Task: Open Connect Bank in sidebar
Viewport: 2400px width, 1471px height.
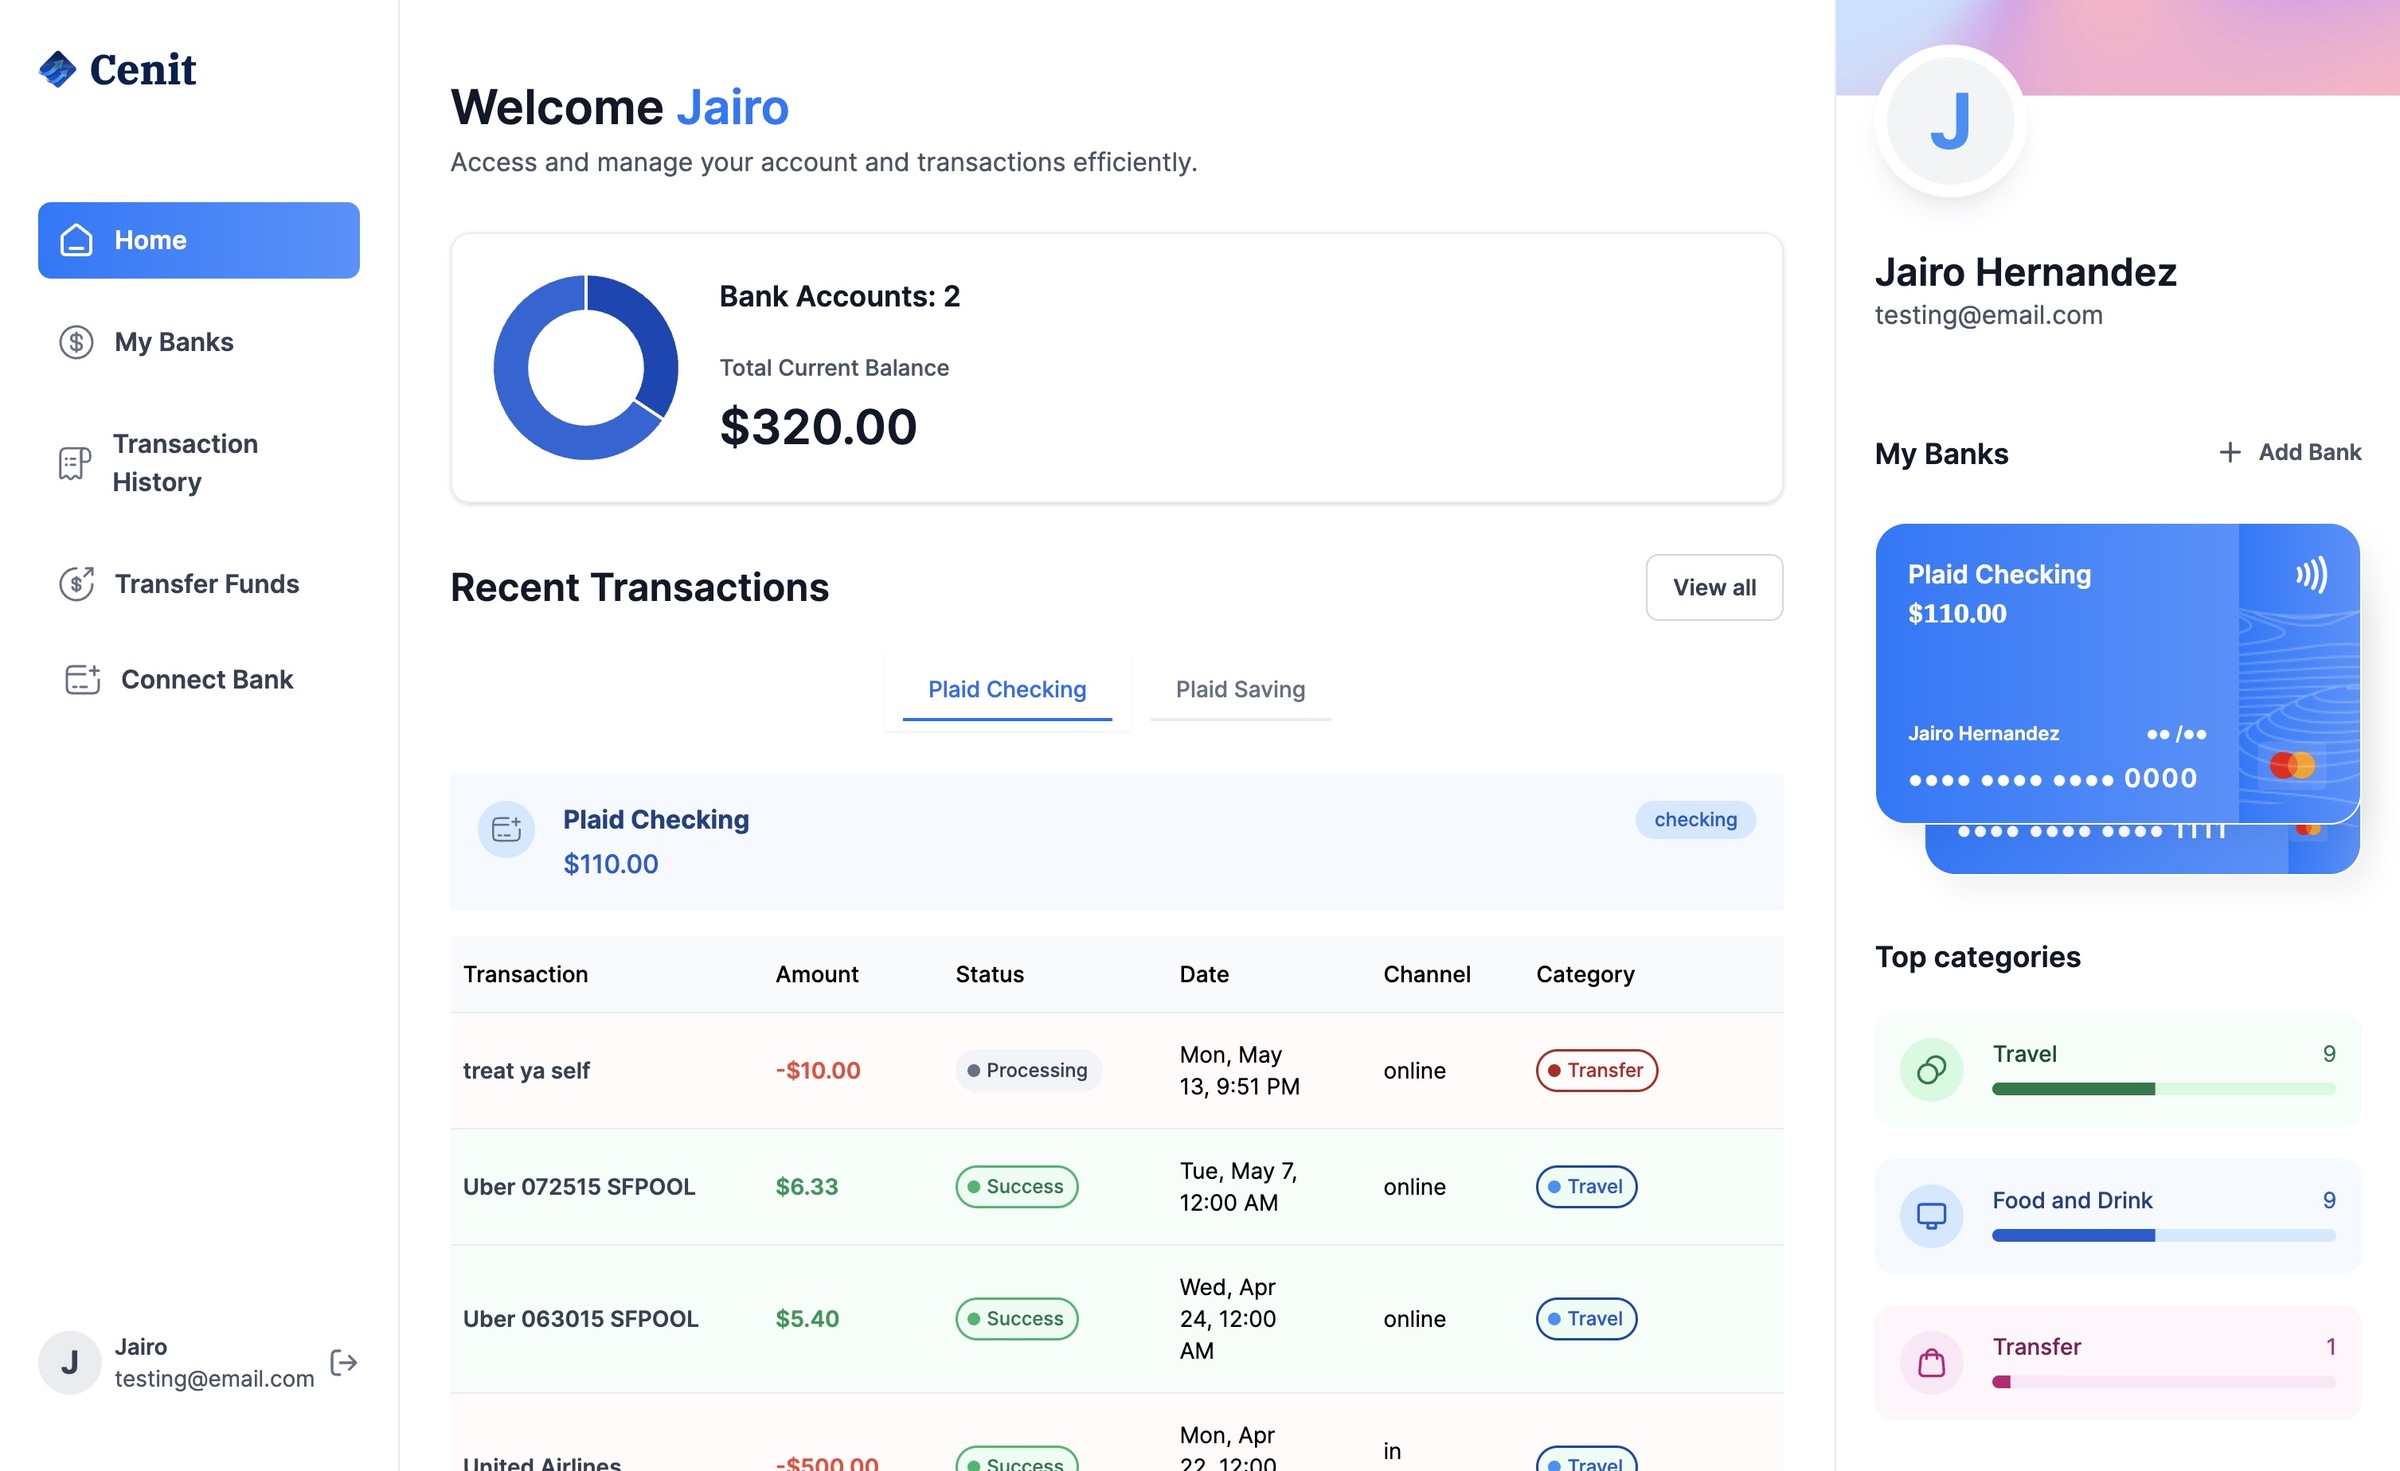Action: pyautogui.click(x=199, y=679)
